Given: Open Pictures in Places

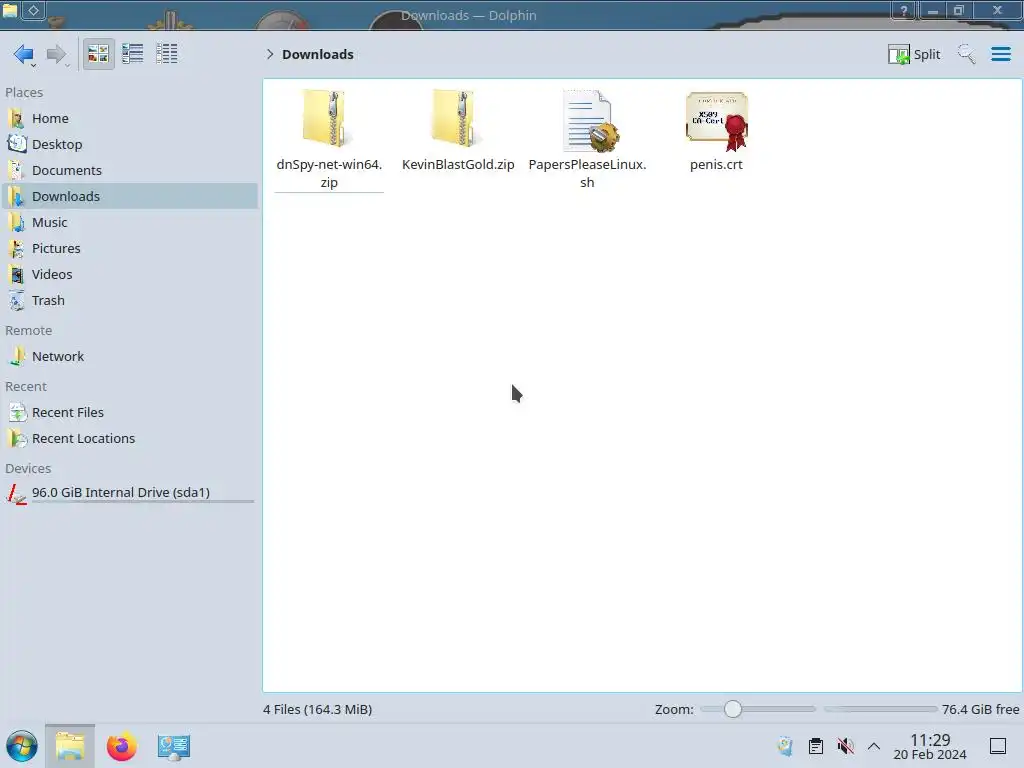Looking at the screenshot, I should (130, 249).
